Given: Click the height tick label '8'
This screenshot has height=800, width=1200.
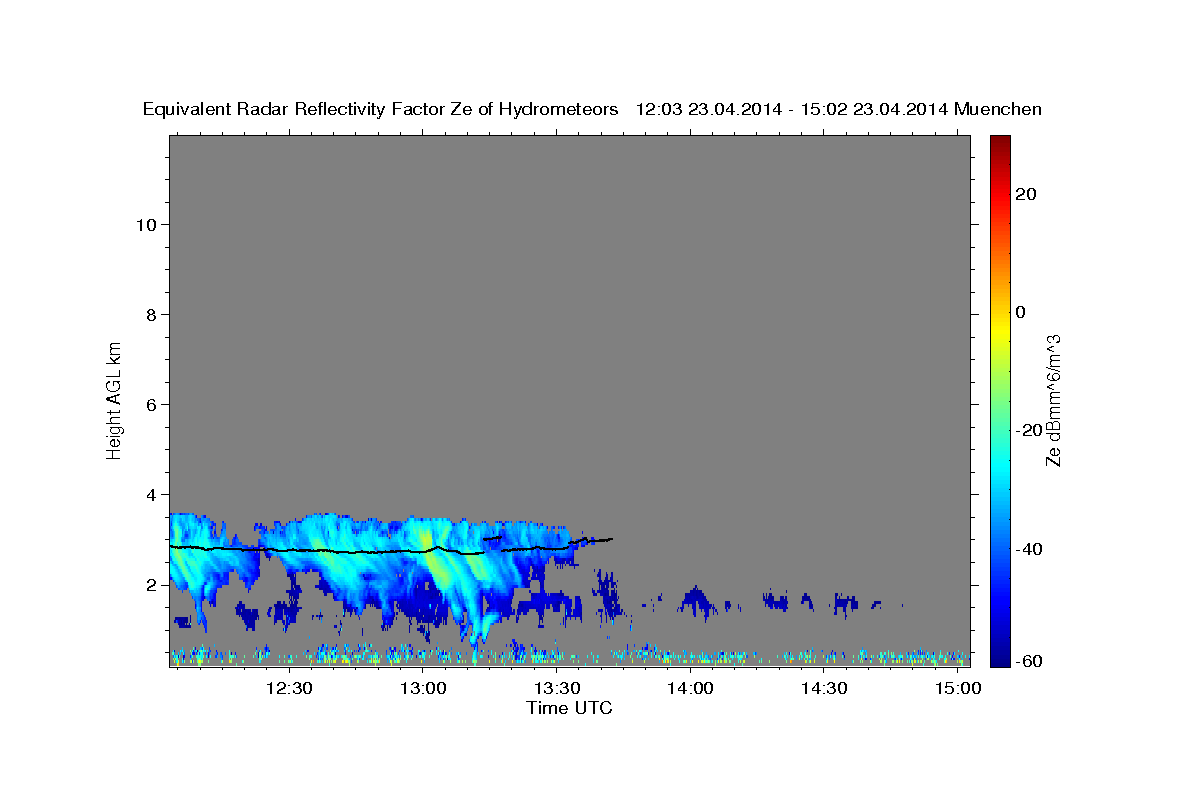Looking at the screenshot, I should [x=151, y=314].
